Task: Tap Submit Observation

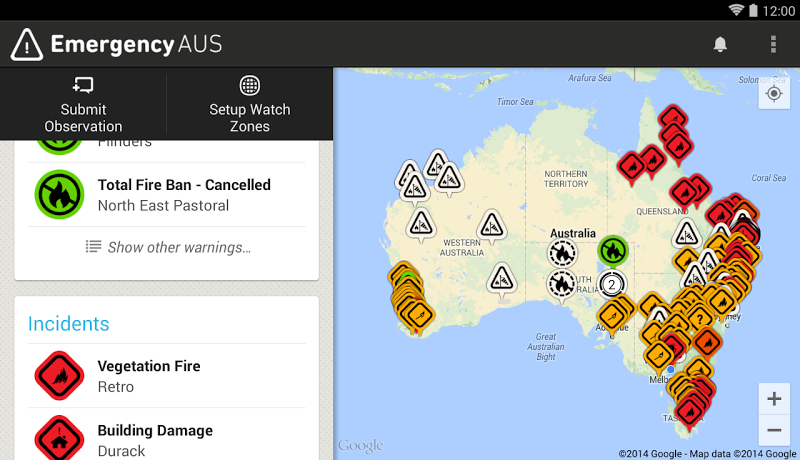Action: (x=83, y=105)
